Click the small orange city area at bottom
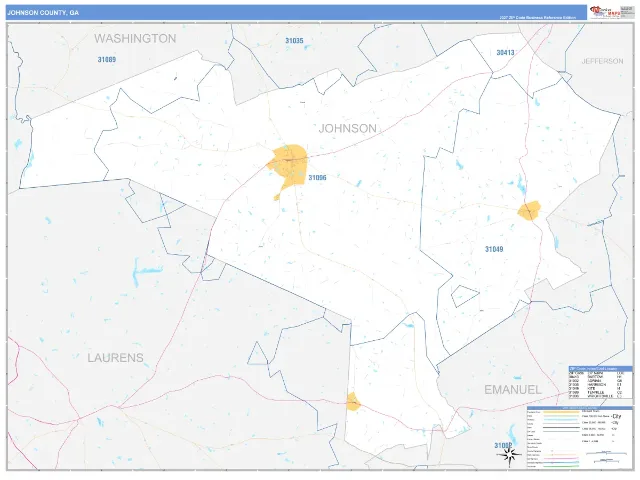Screen dimensions: 640x480 click(x=353, y=402)
